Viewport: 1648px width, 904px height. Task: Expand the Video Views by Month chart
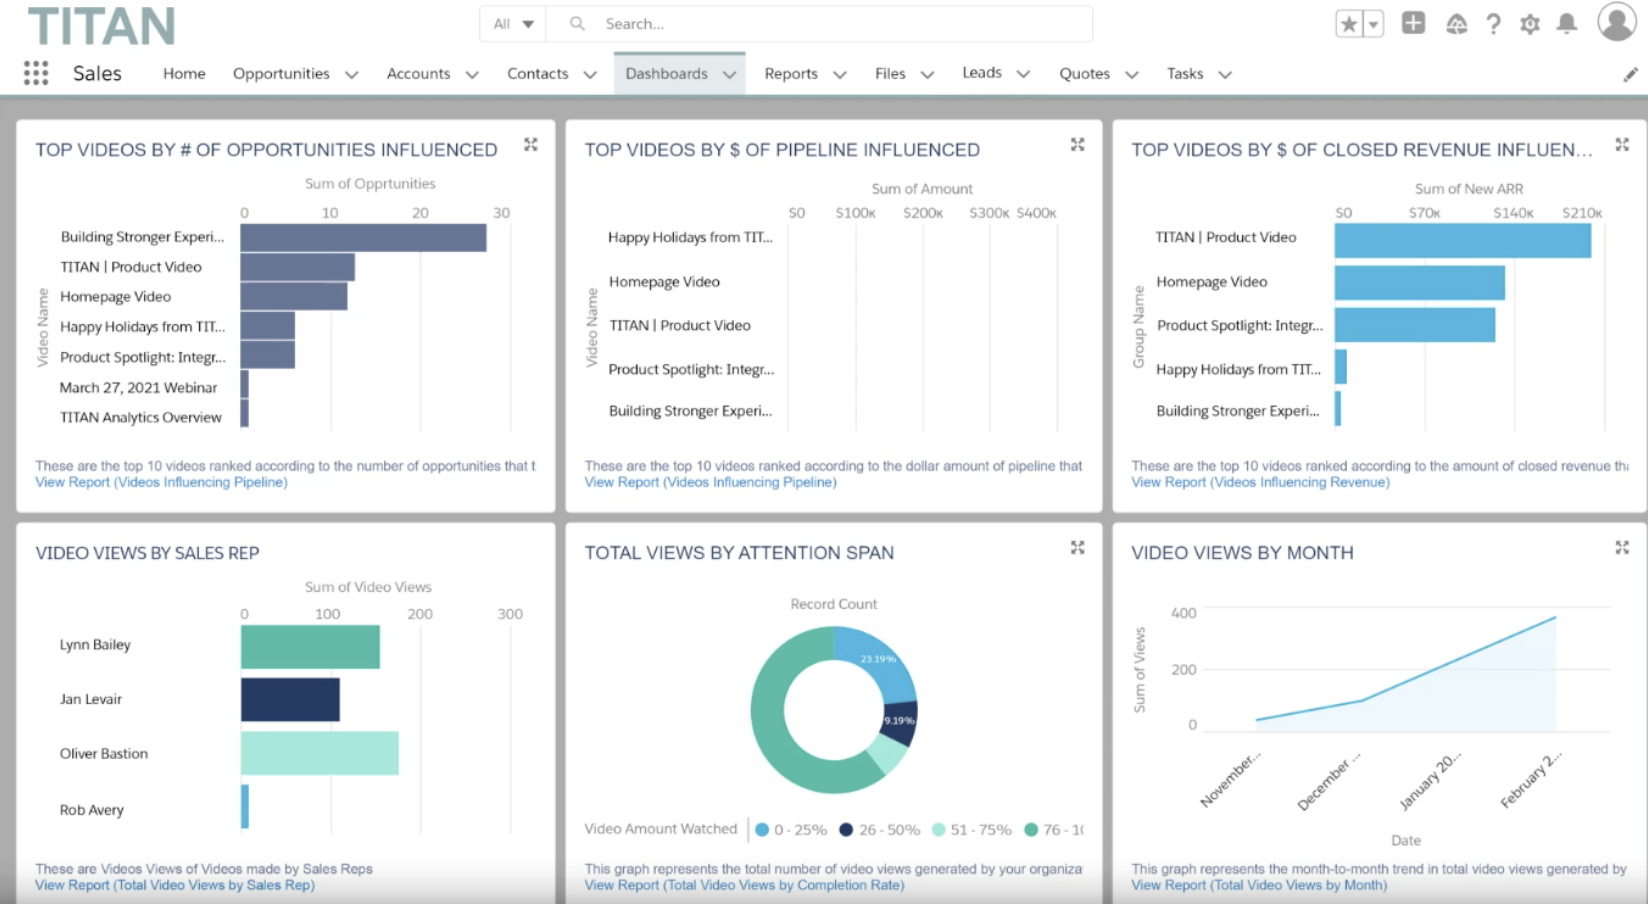[1622, 548]
